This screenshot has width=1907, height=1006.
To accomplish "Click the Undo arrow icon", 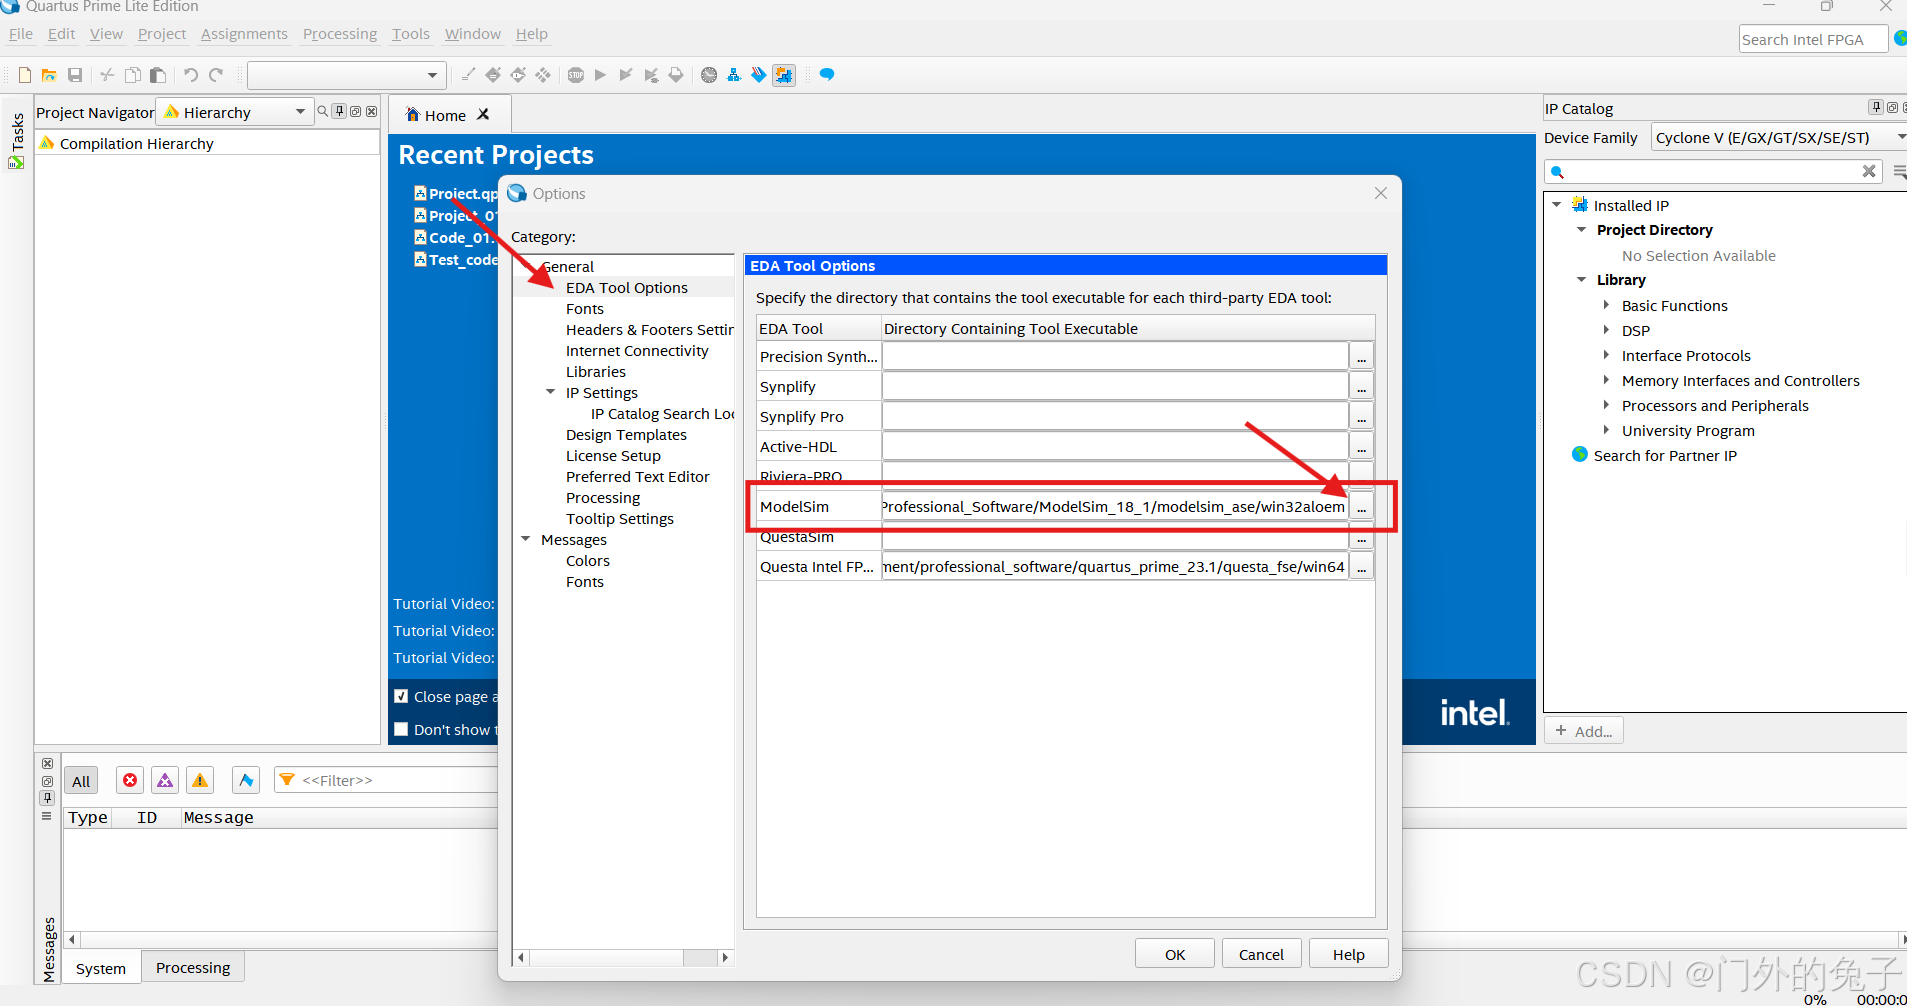I will [x=191, y=75].
